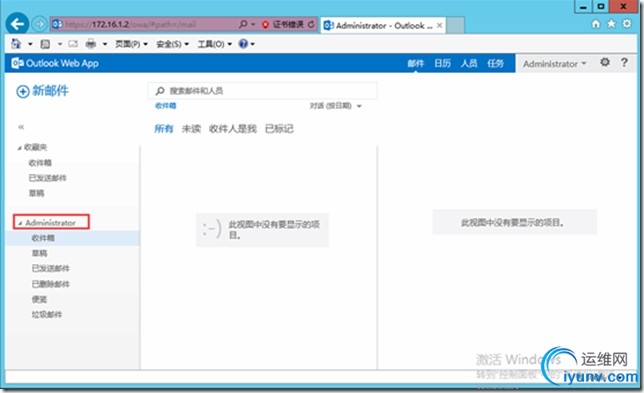Image resolution: width=644 pixels, height=393 pixels.
Task: Switch to the 邮件 navigation tab
Action: point(415,64)
